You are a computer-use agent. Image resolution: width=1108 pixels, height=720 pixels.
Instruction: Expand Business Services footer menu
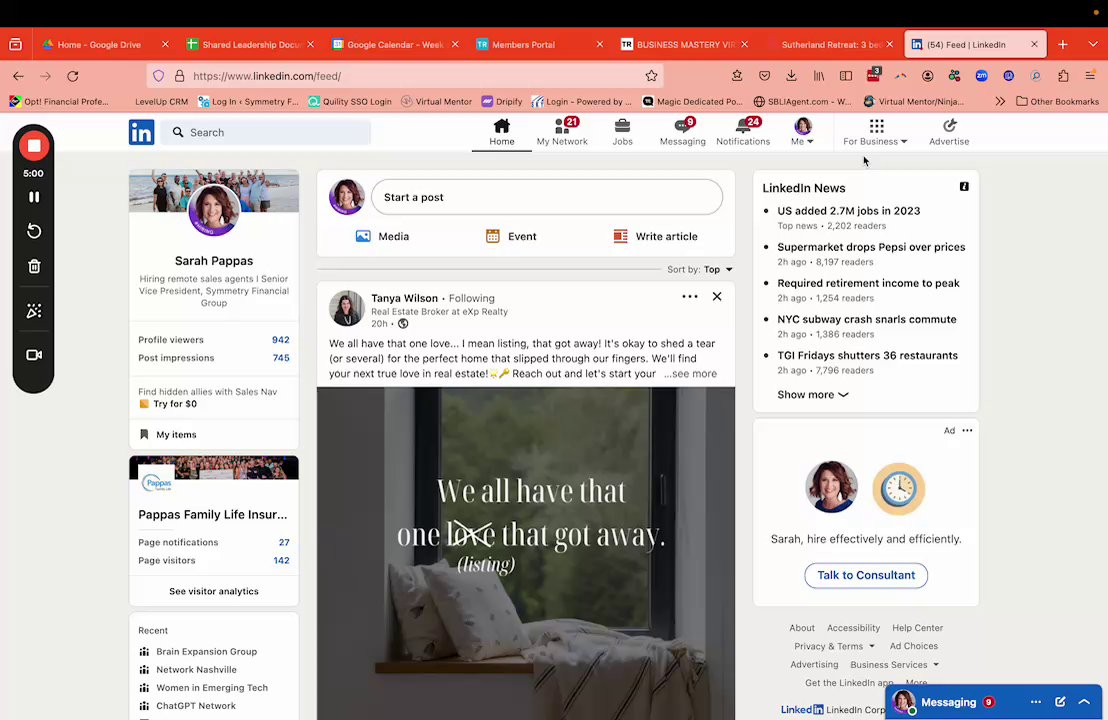(895, 664)
